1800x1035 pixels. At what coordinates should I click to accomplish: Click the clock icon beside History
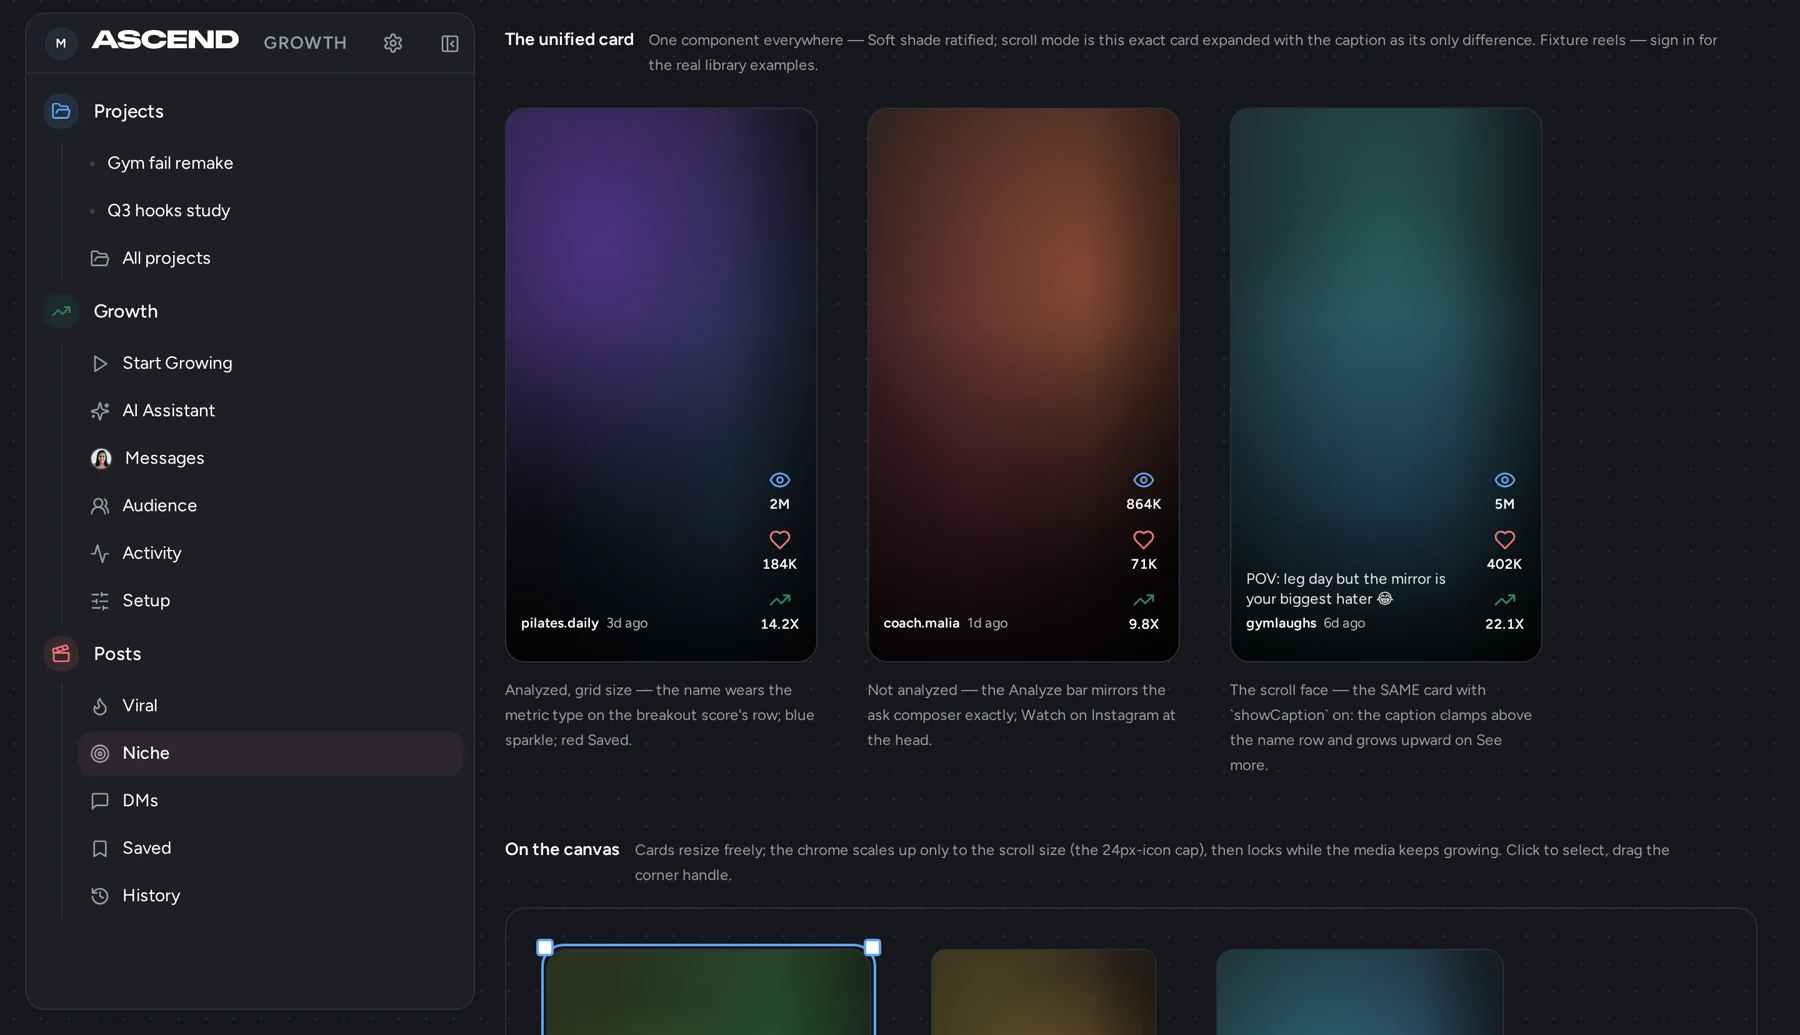pyautogui.click(x=100, y=896)
